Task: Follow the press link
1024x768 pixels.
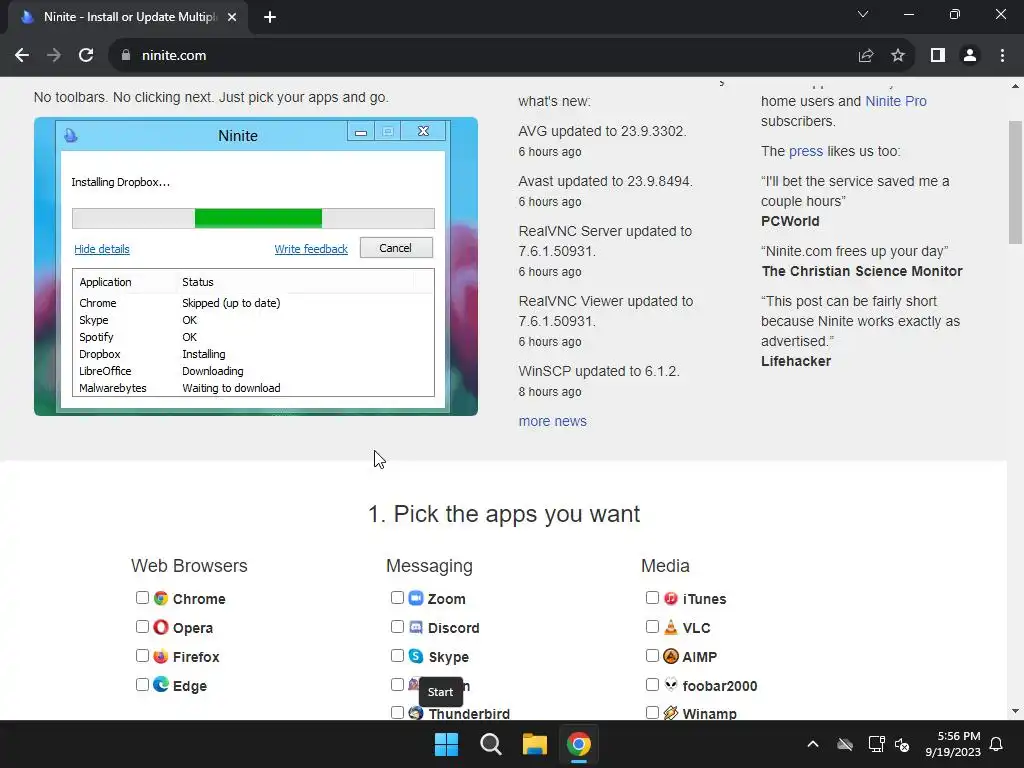Action: tap(805, 152)
